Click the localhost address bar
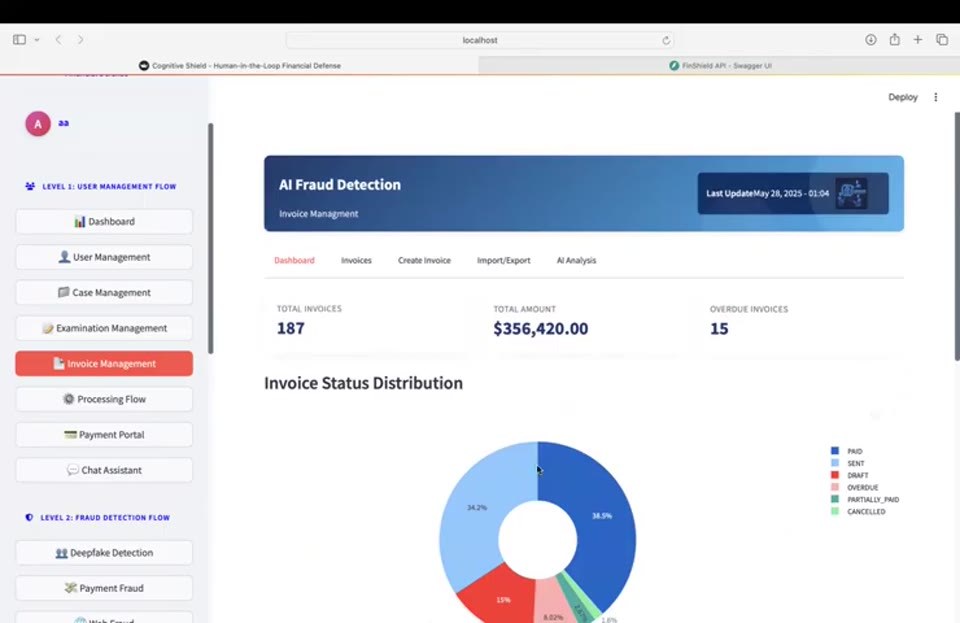The height and width of the screenshot is (623, 960). point(480,40)
